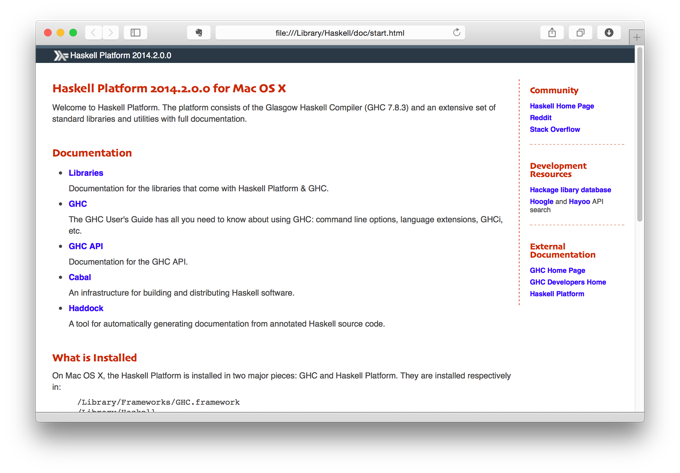The image size is (680, 473).
Task: Add a new tab with the plus button
Action: pos(636,37)
